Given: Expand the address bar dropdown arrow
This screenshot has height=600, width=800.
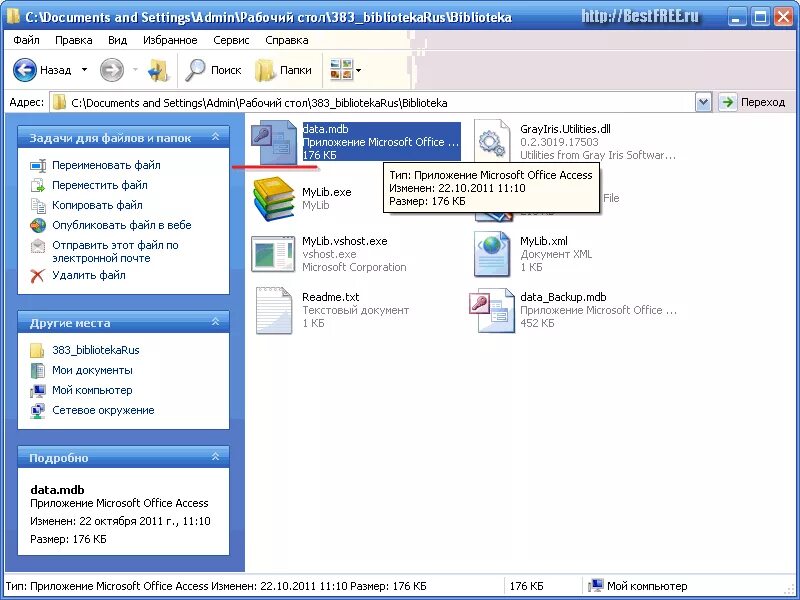Looking at the screenshot, I should coord(703,103).
